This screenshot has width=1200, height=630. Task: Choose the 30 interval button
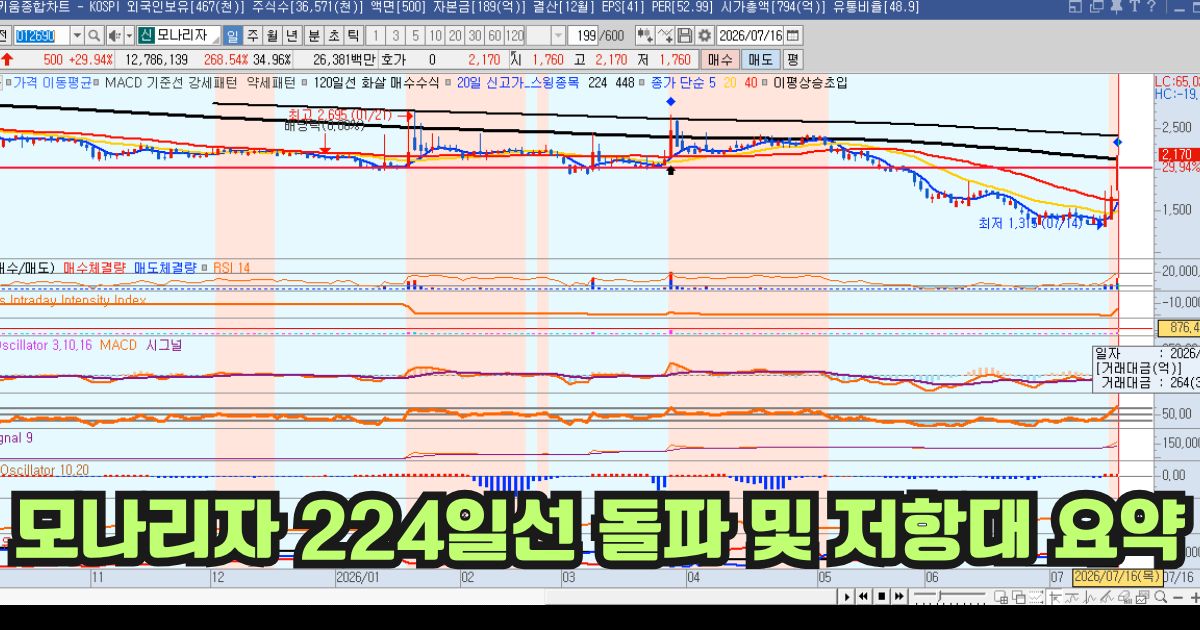tap(475, 36)
